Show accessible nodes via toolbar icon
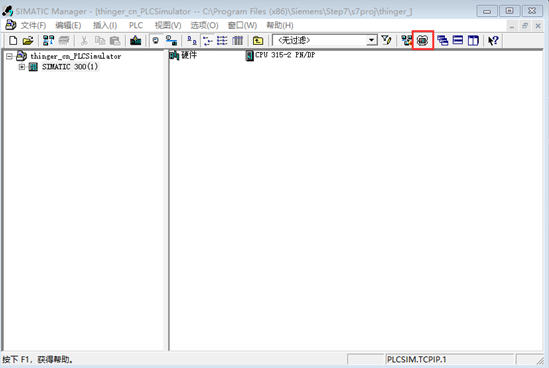Image resolution: width=549 pixels, height=368 pixels. pyautogui.click(x=48, y=41)
